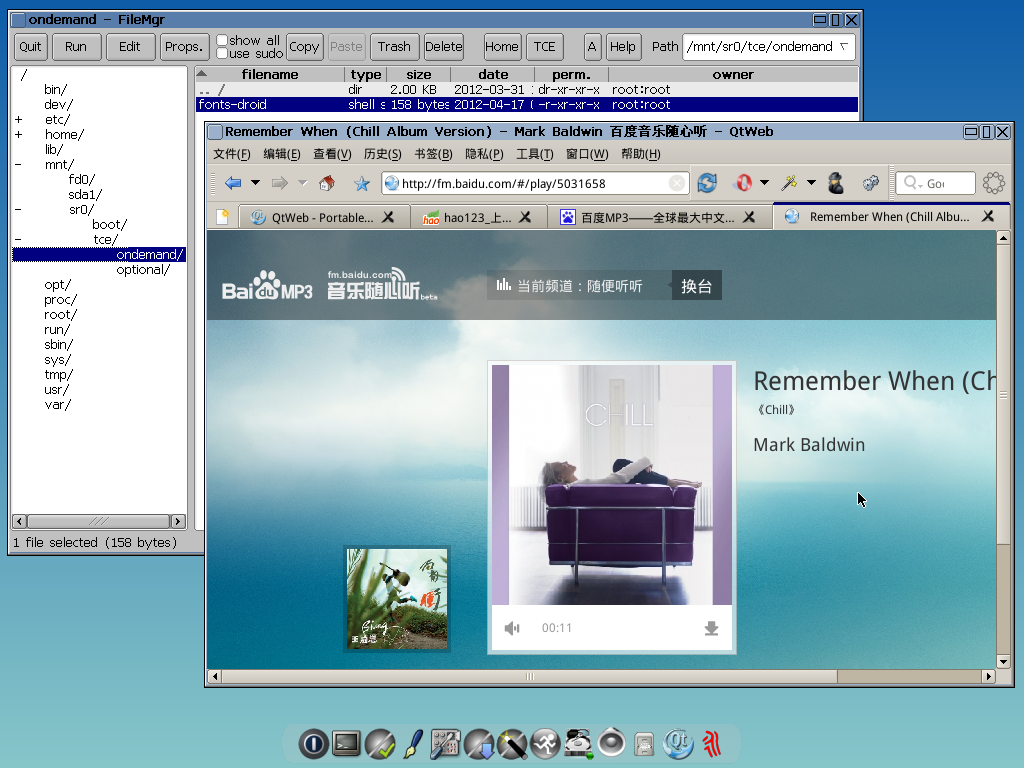The image size is (1024, 768).
Task: Launch the Terminal from the dock
Action: (x=346, y=743)
